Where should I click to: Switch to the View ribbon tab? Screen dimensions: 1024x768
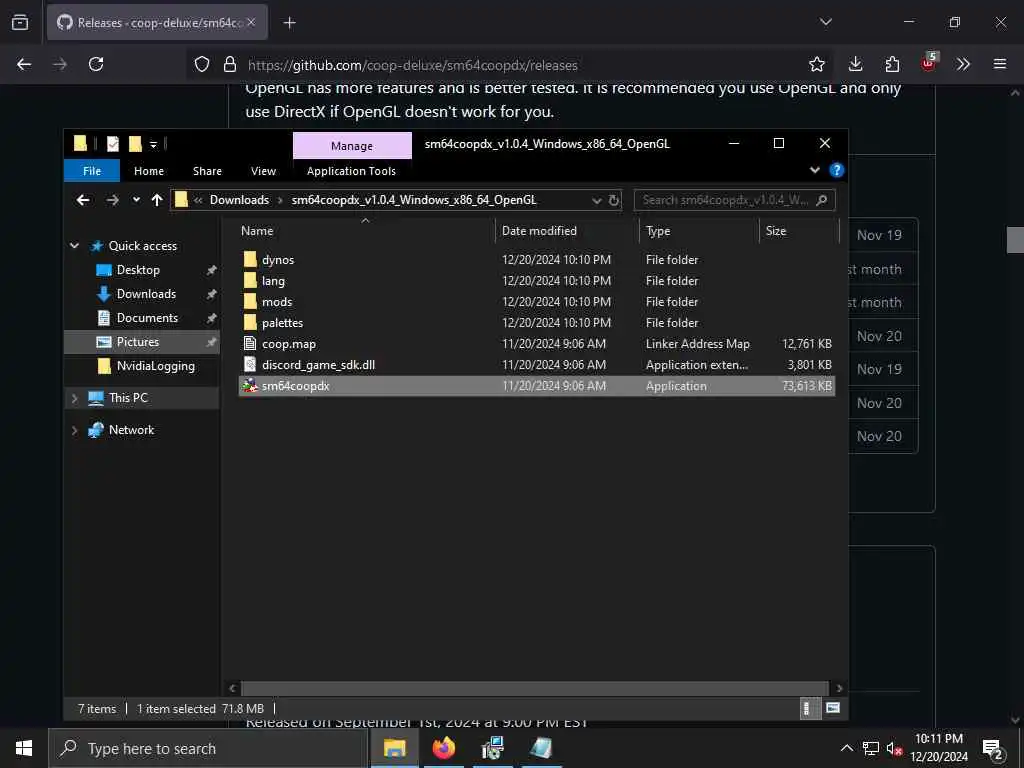pos(263,171)
